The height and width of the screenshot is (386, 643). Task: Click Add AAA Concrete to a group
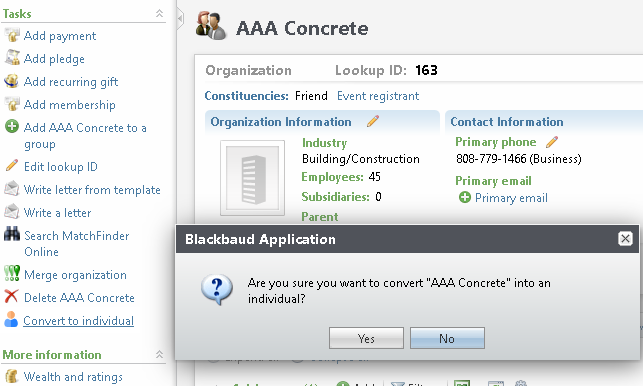(x=85, y=136)
